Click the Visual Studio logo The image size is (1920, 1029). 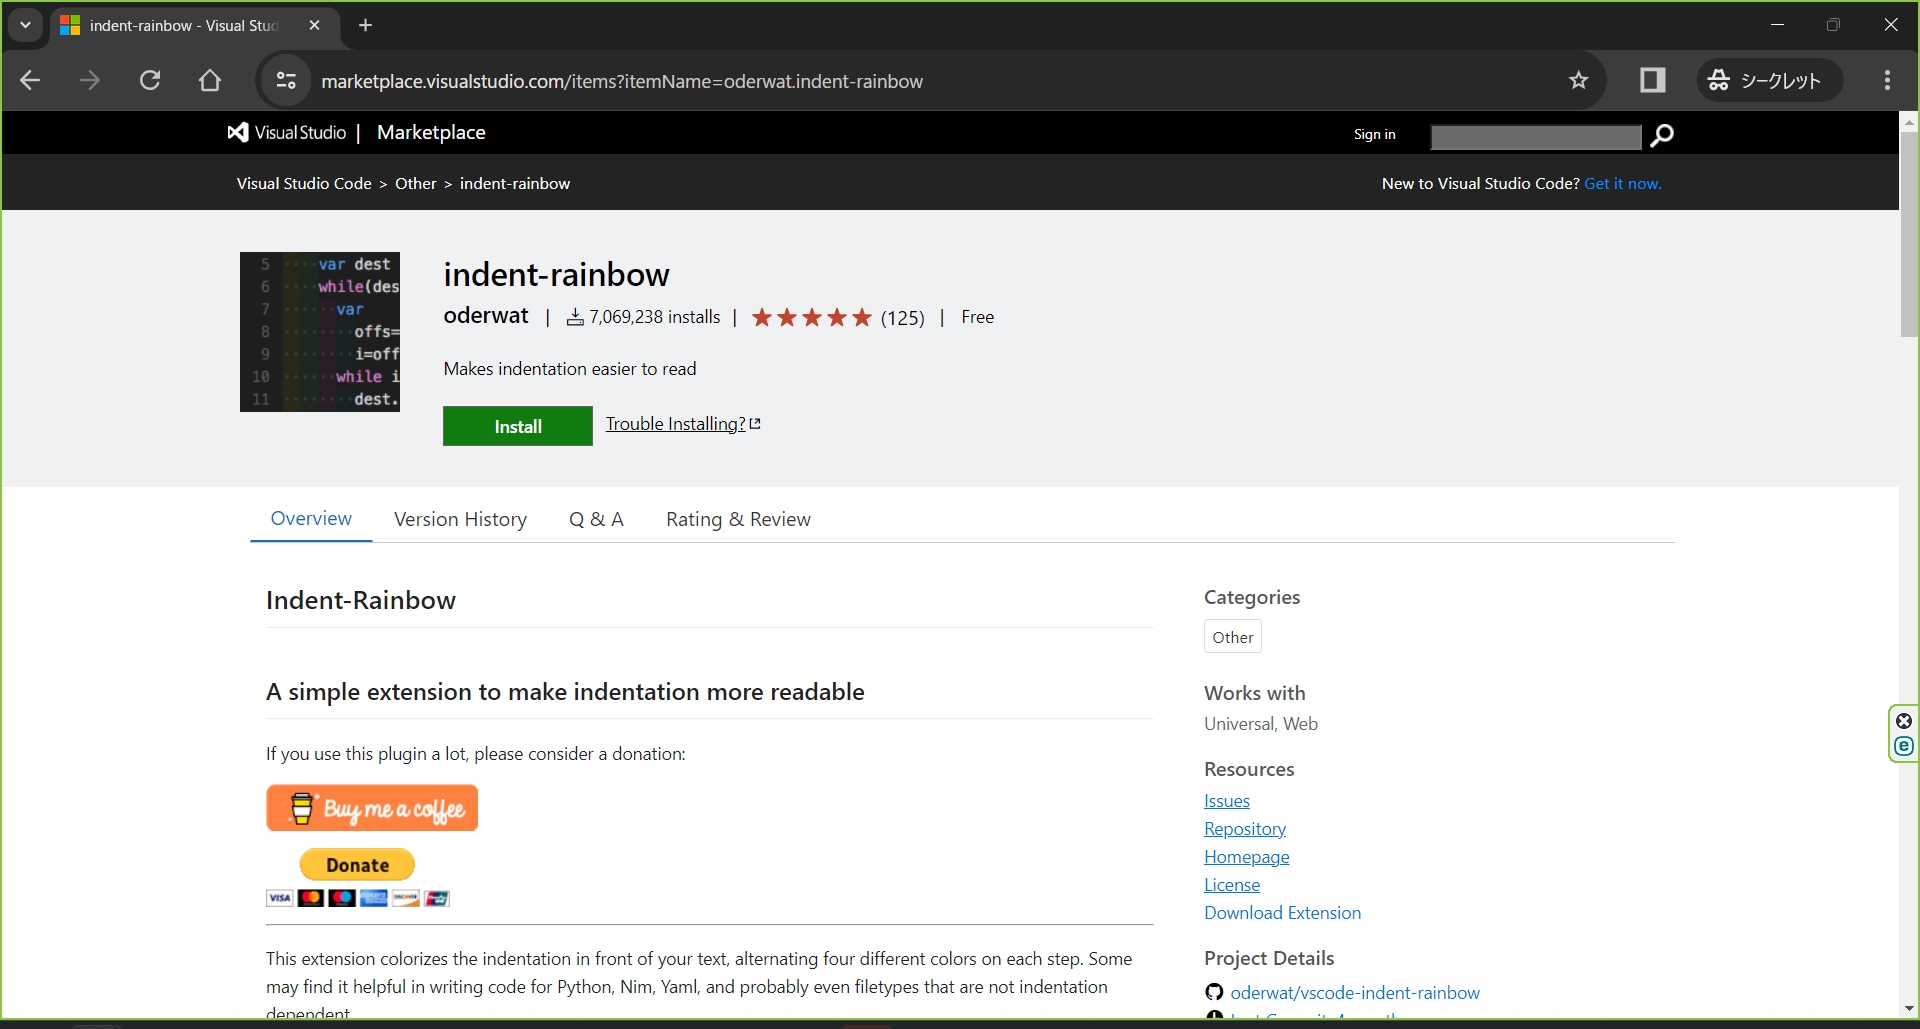287,133
